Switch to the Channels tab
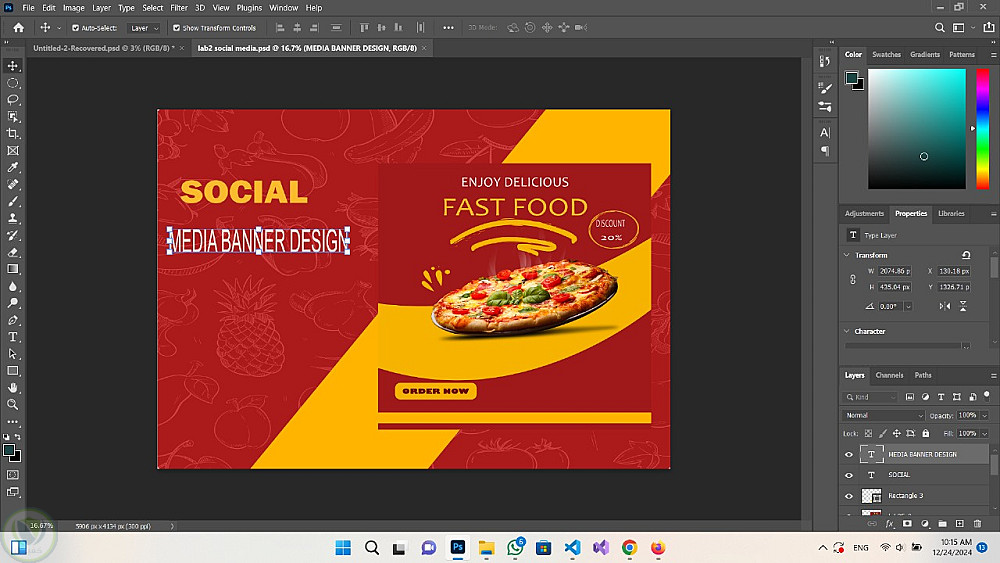 889,375
